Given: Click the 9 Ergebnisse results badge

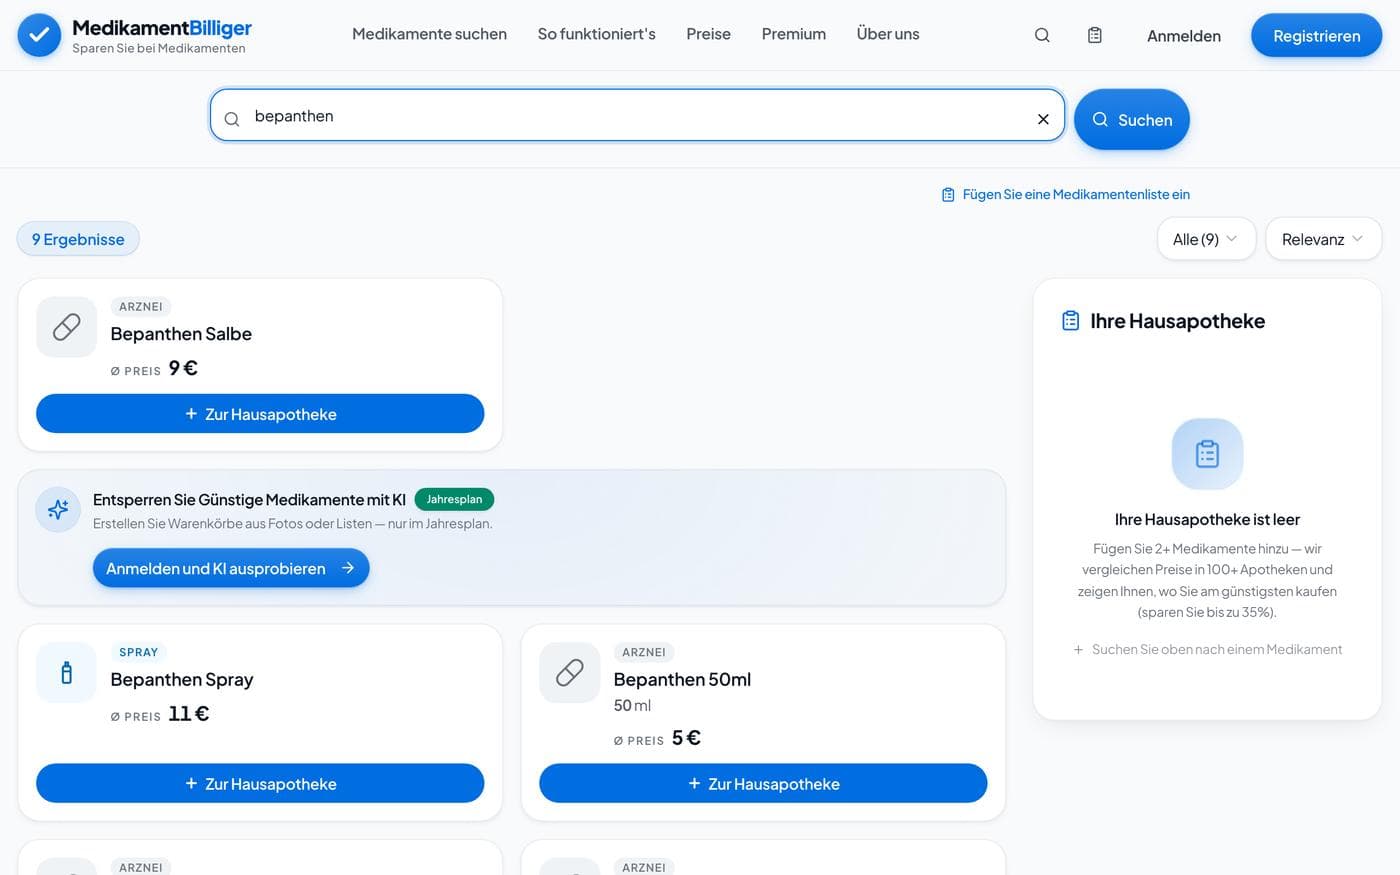Looking at the screenshot, I should 78,239.
